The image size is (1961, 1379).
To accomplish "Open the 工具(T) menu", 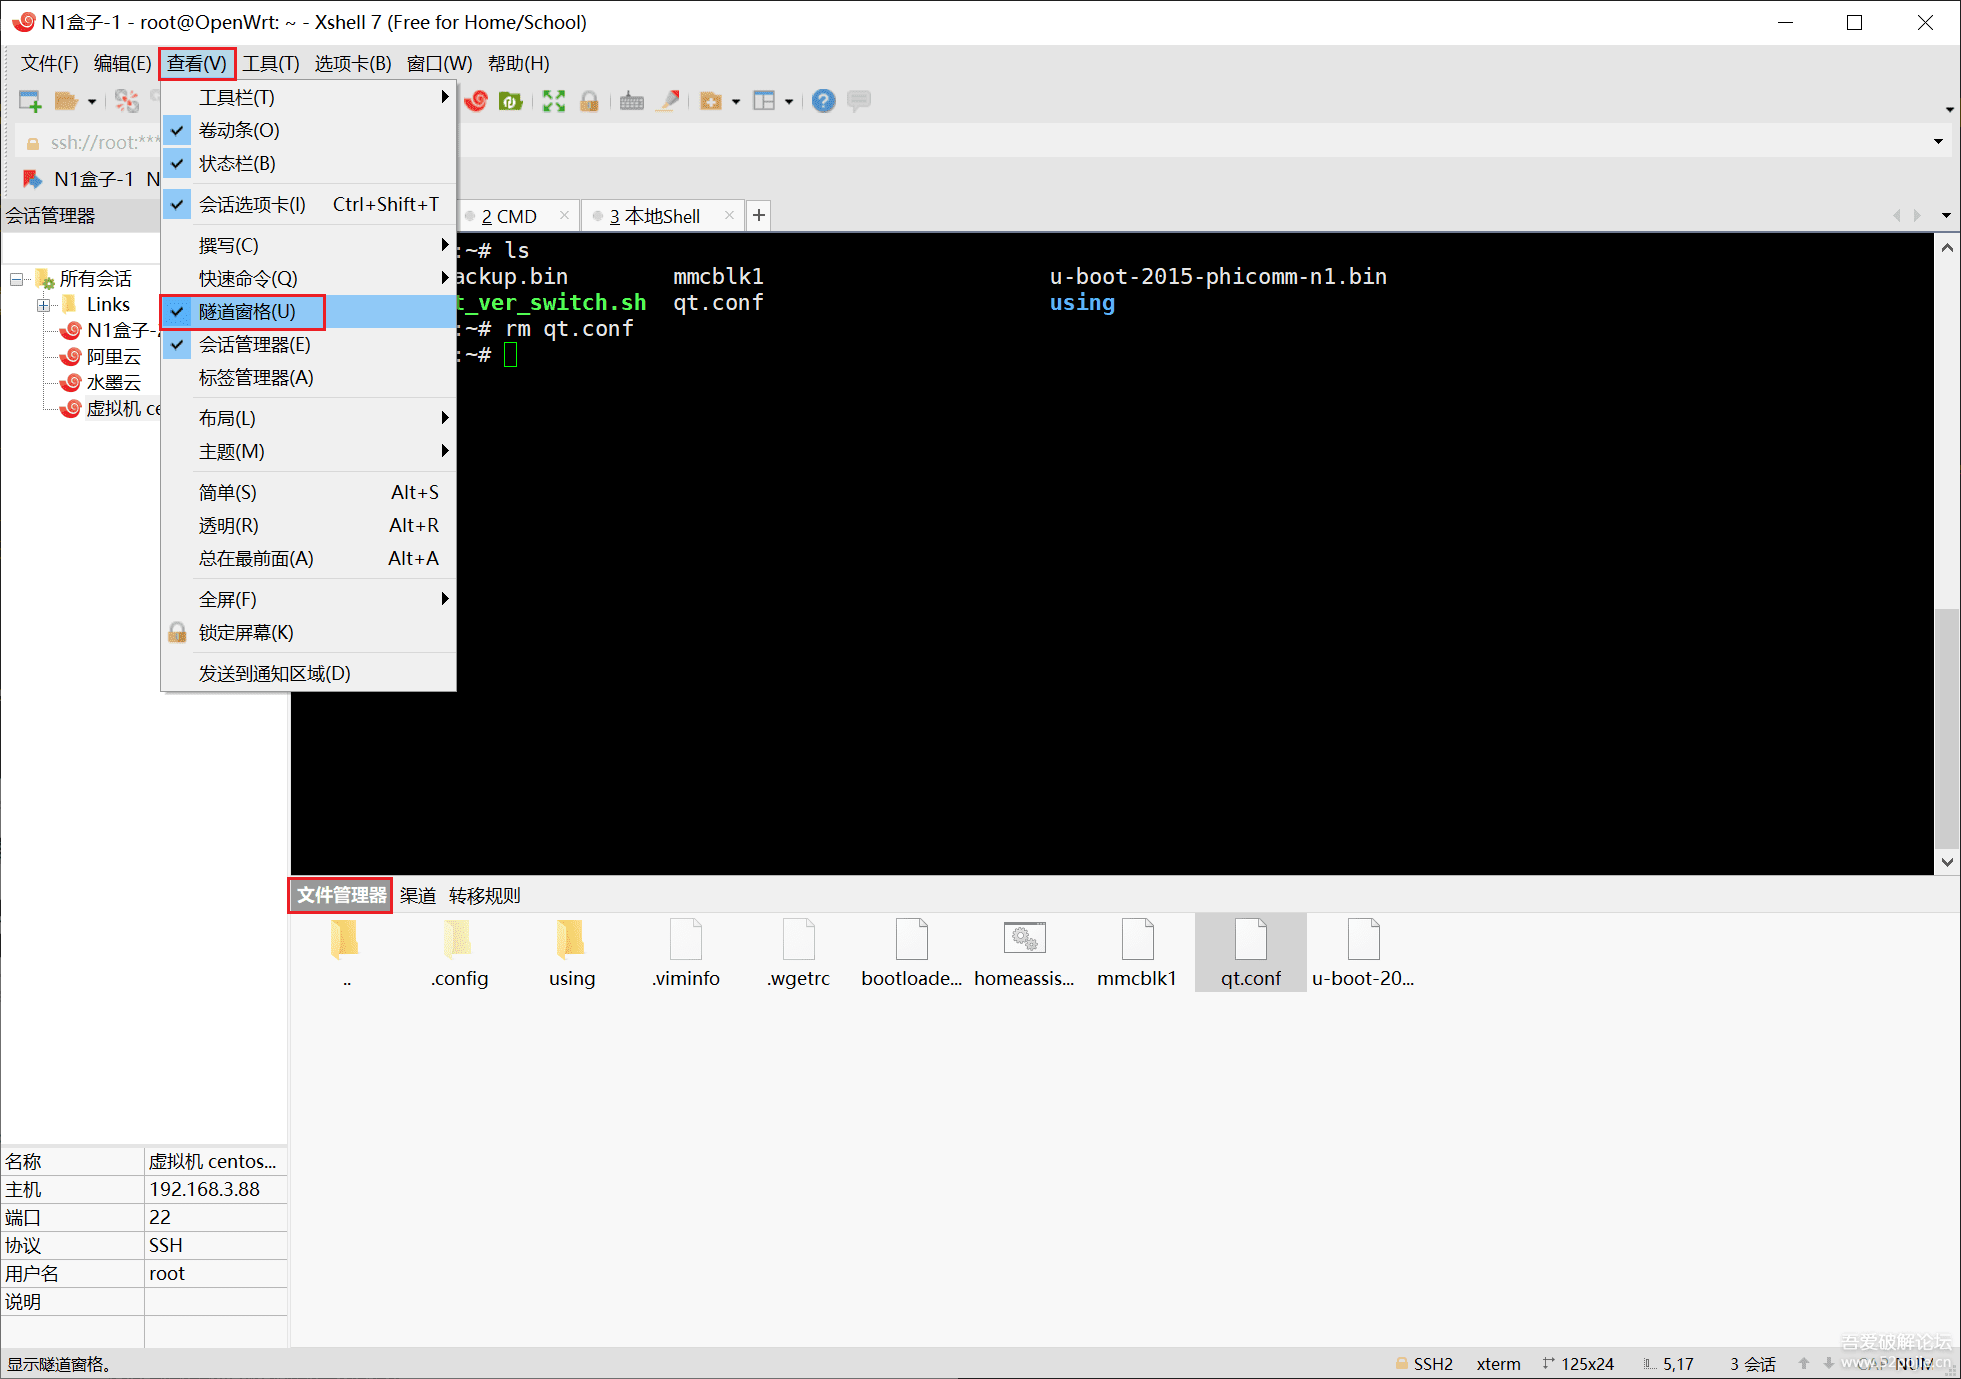I will click(271, 63).
